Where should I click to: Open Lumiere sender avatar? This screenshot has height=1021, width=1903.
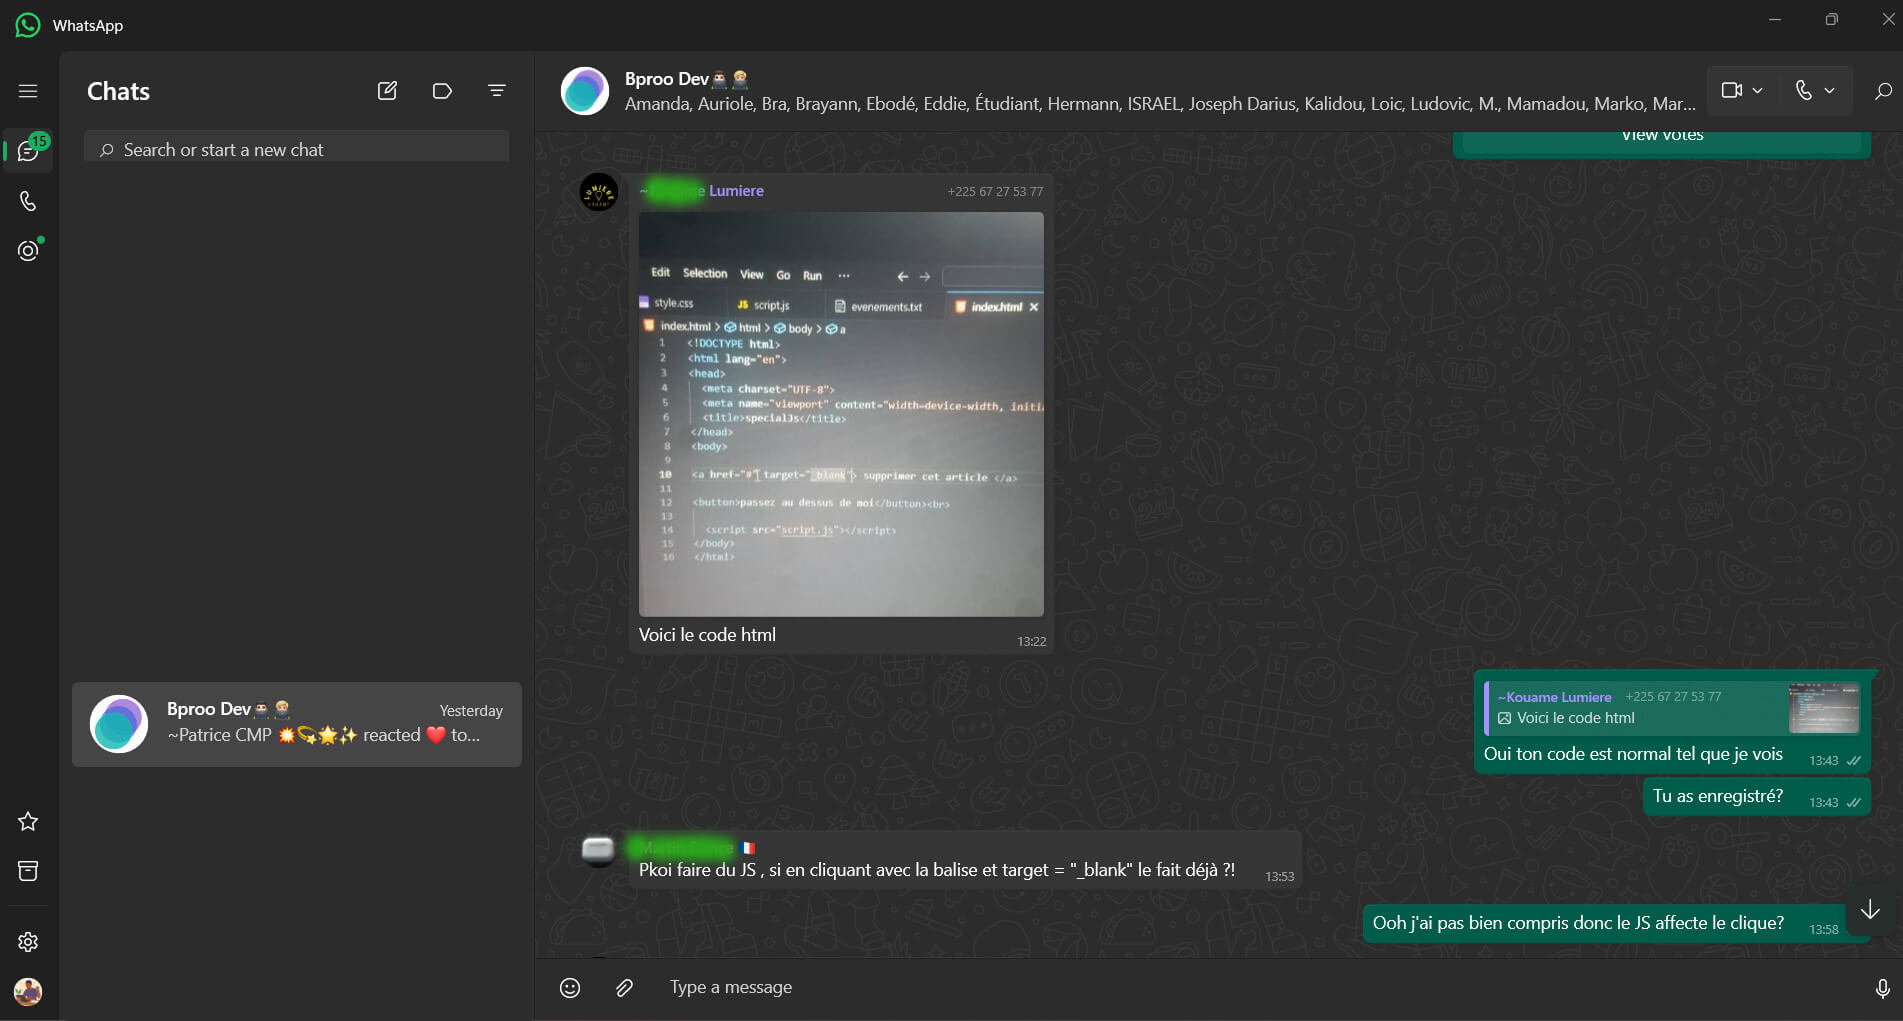[x=599, y=192]
